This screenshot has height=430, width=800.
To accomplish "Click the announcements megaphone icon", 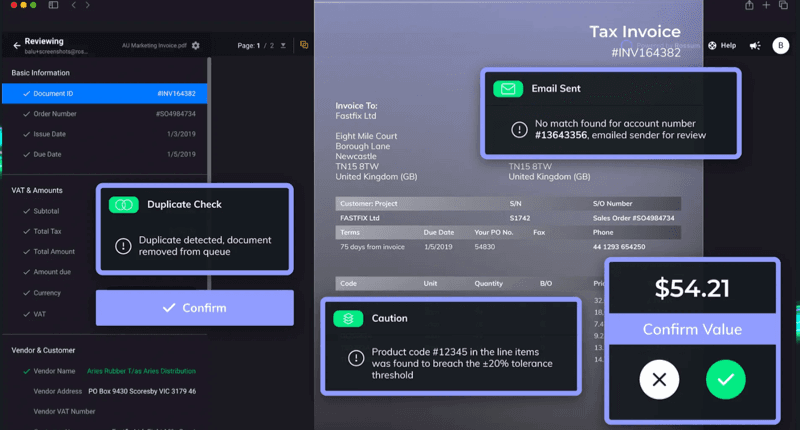I will click(755, 45).
